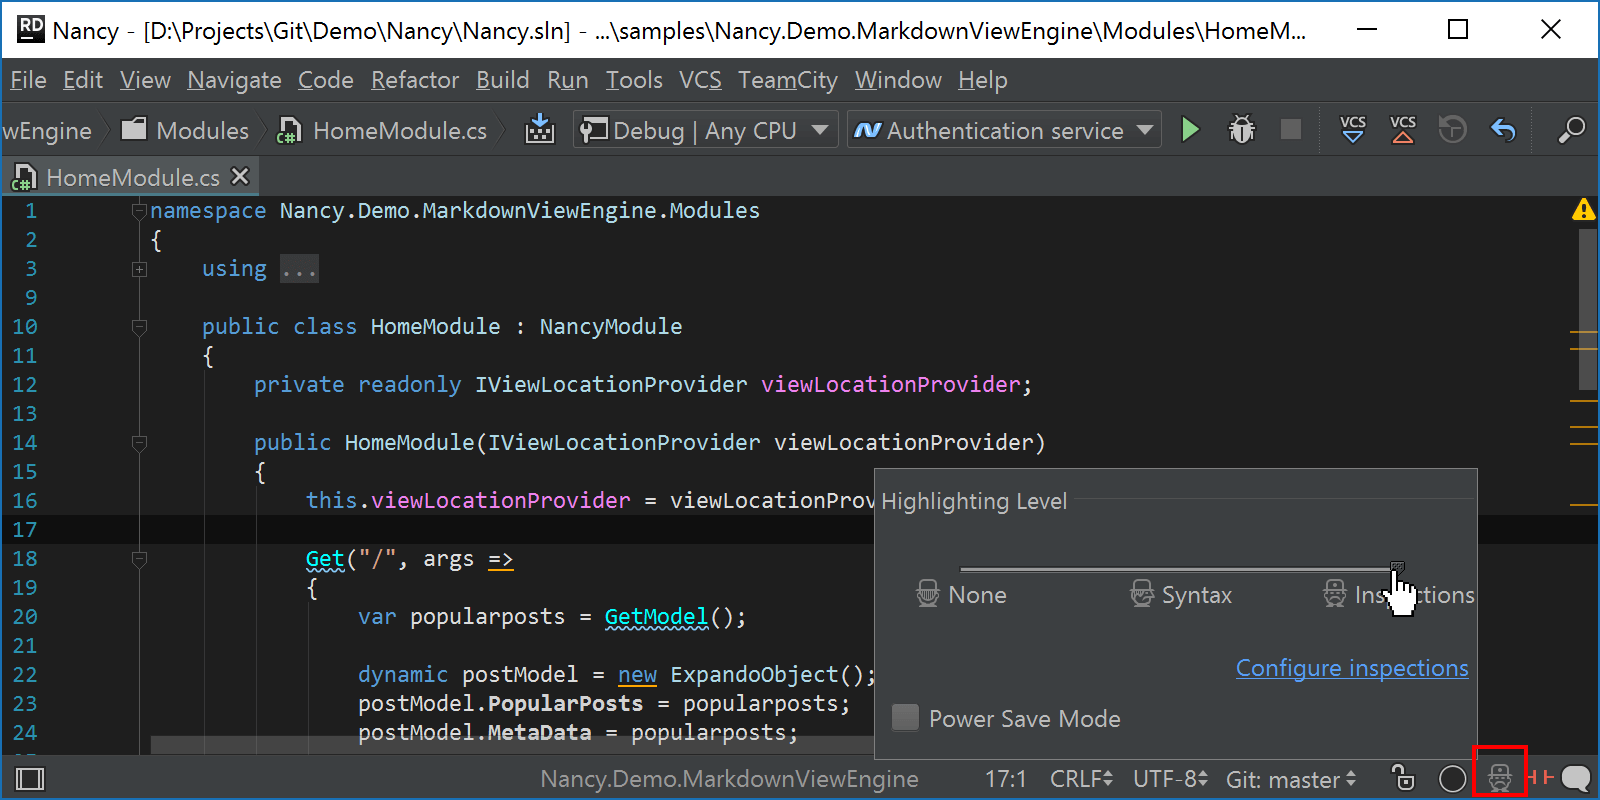This screenshot has height=800, width=1600.
Task: Click the None highlighting level icon
Action: coord(928,594)
